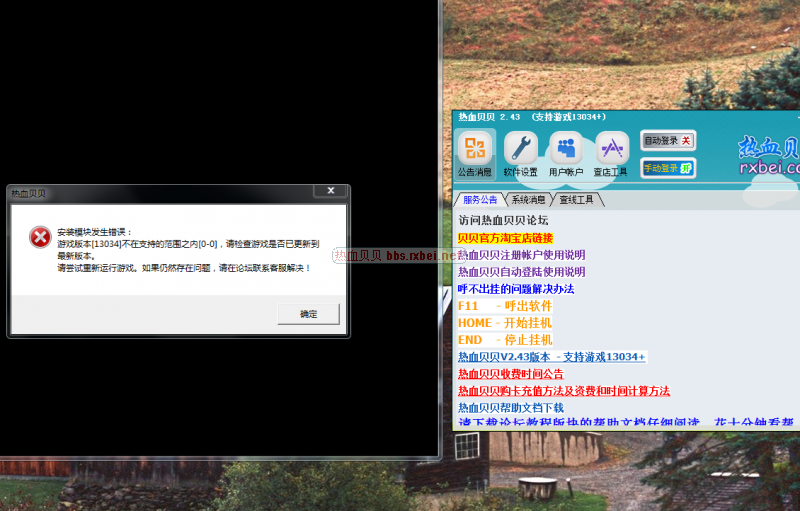Open 热血贝贝自动登陆使用说明 link
Image resolution: width=800 pixels, height=511 pixels.
click(x=521, y=272)
